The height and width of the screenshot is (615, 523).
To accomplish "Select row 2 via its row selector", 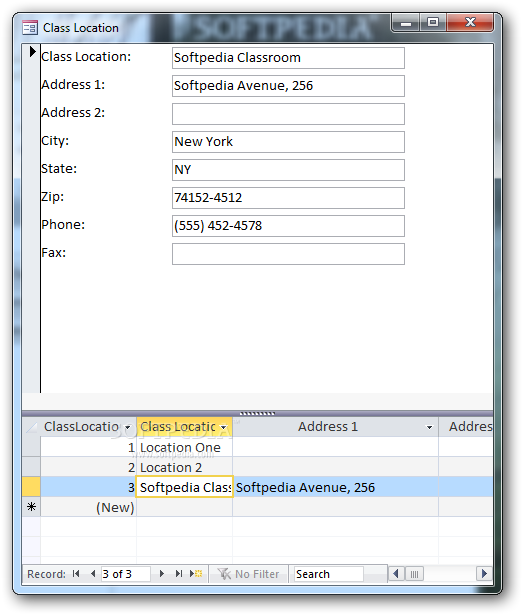I will (x=31, y=467).
